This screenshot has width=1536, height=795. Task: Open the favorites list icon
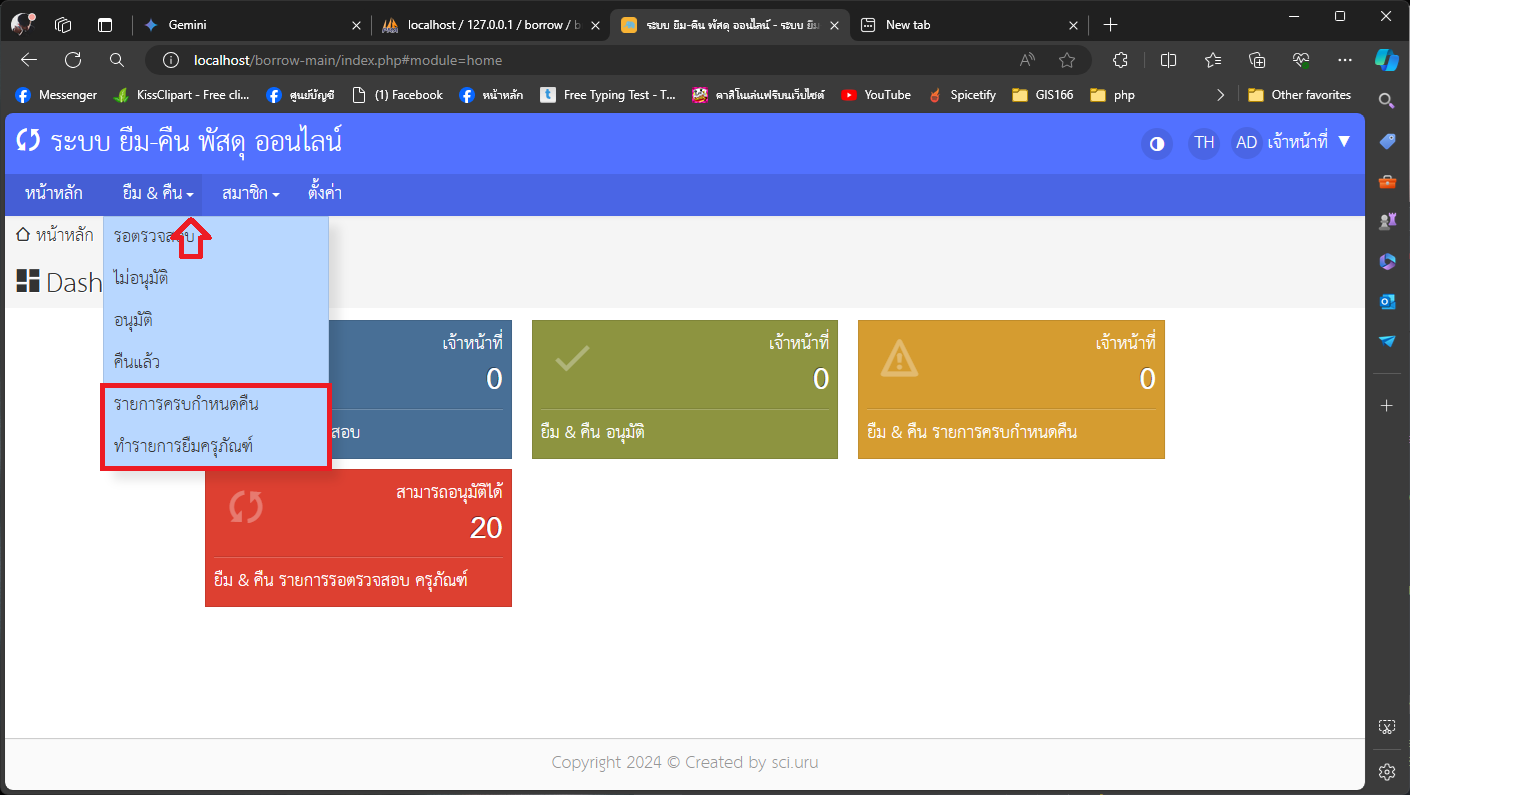click(x=1213, y=60)
